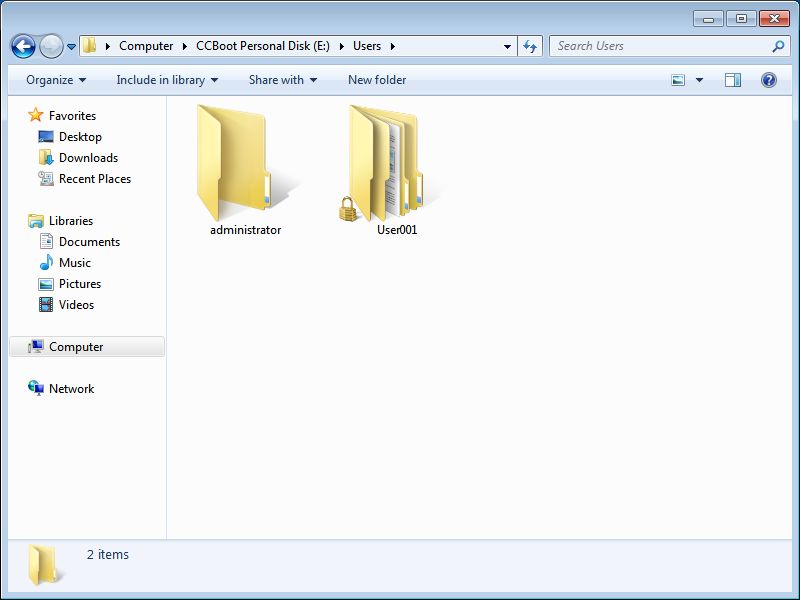The height and width of the screenshot is (600, 800).
Task: Open the view options dropdown arrow
Action: (699, 80)
